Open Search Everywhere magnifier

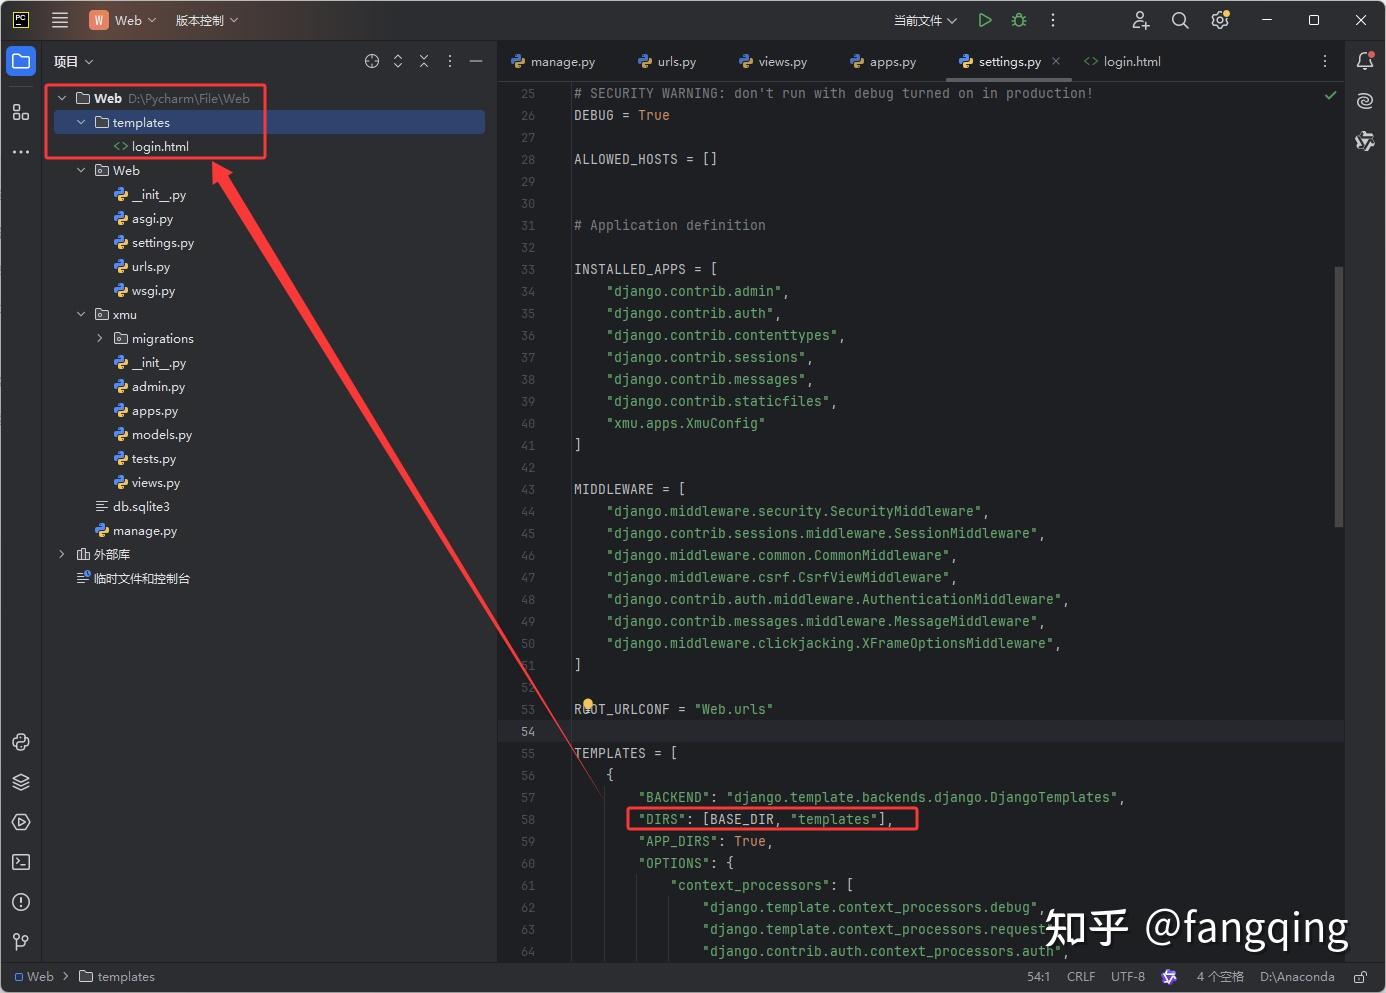(1180, 20)
